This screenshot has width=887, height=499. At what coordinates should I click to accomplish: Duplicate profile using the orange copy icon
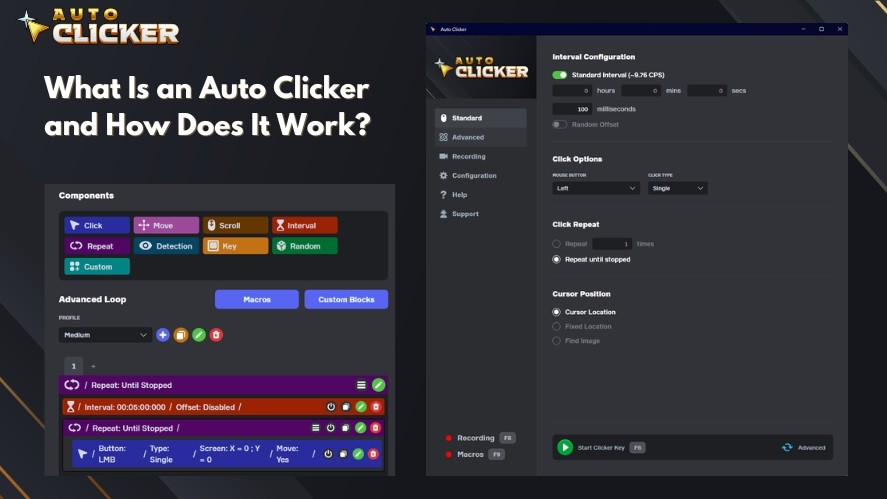tap(181, 335)
